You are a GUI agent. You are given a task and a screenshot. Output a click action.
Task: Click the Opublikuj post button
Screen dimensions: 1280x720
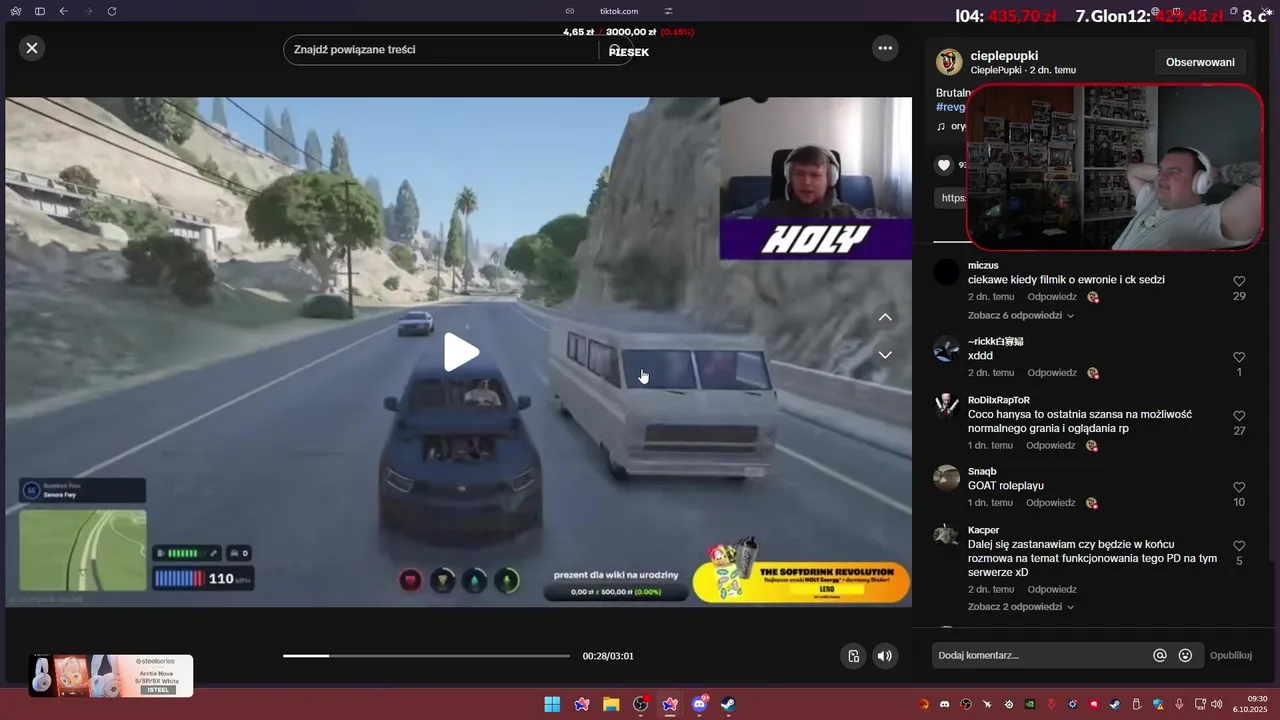click(1231, 656)
